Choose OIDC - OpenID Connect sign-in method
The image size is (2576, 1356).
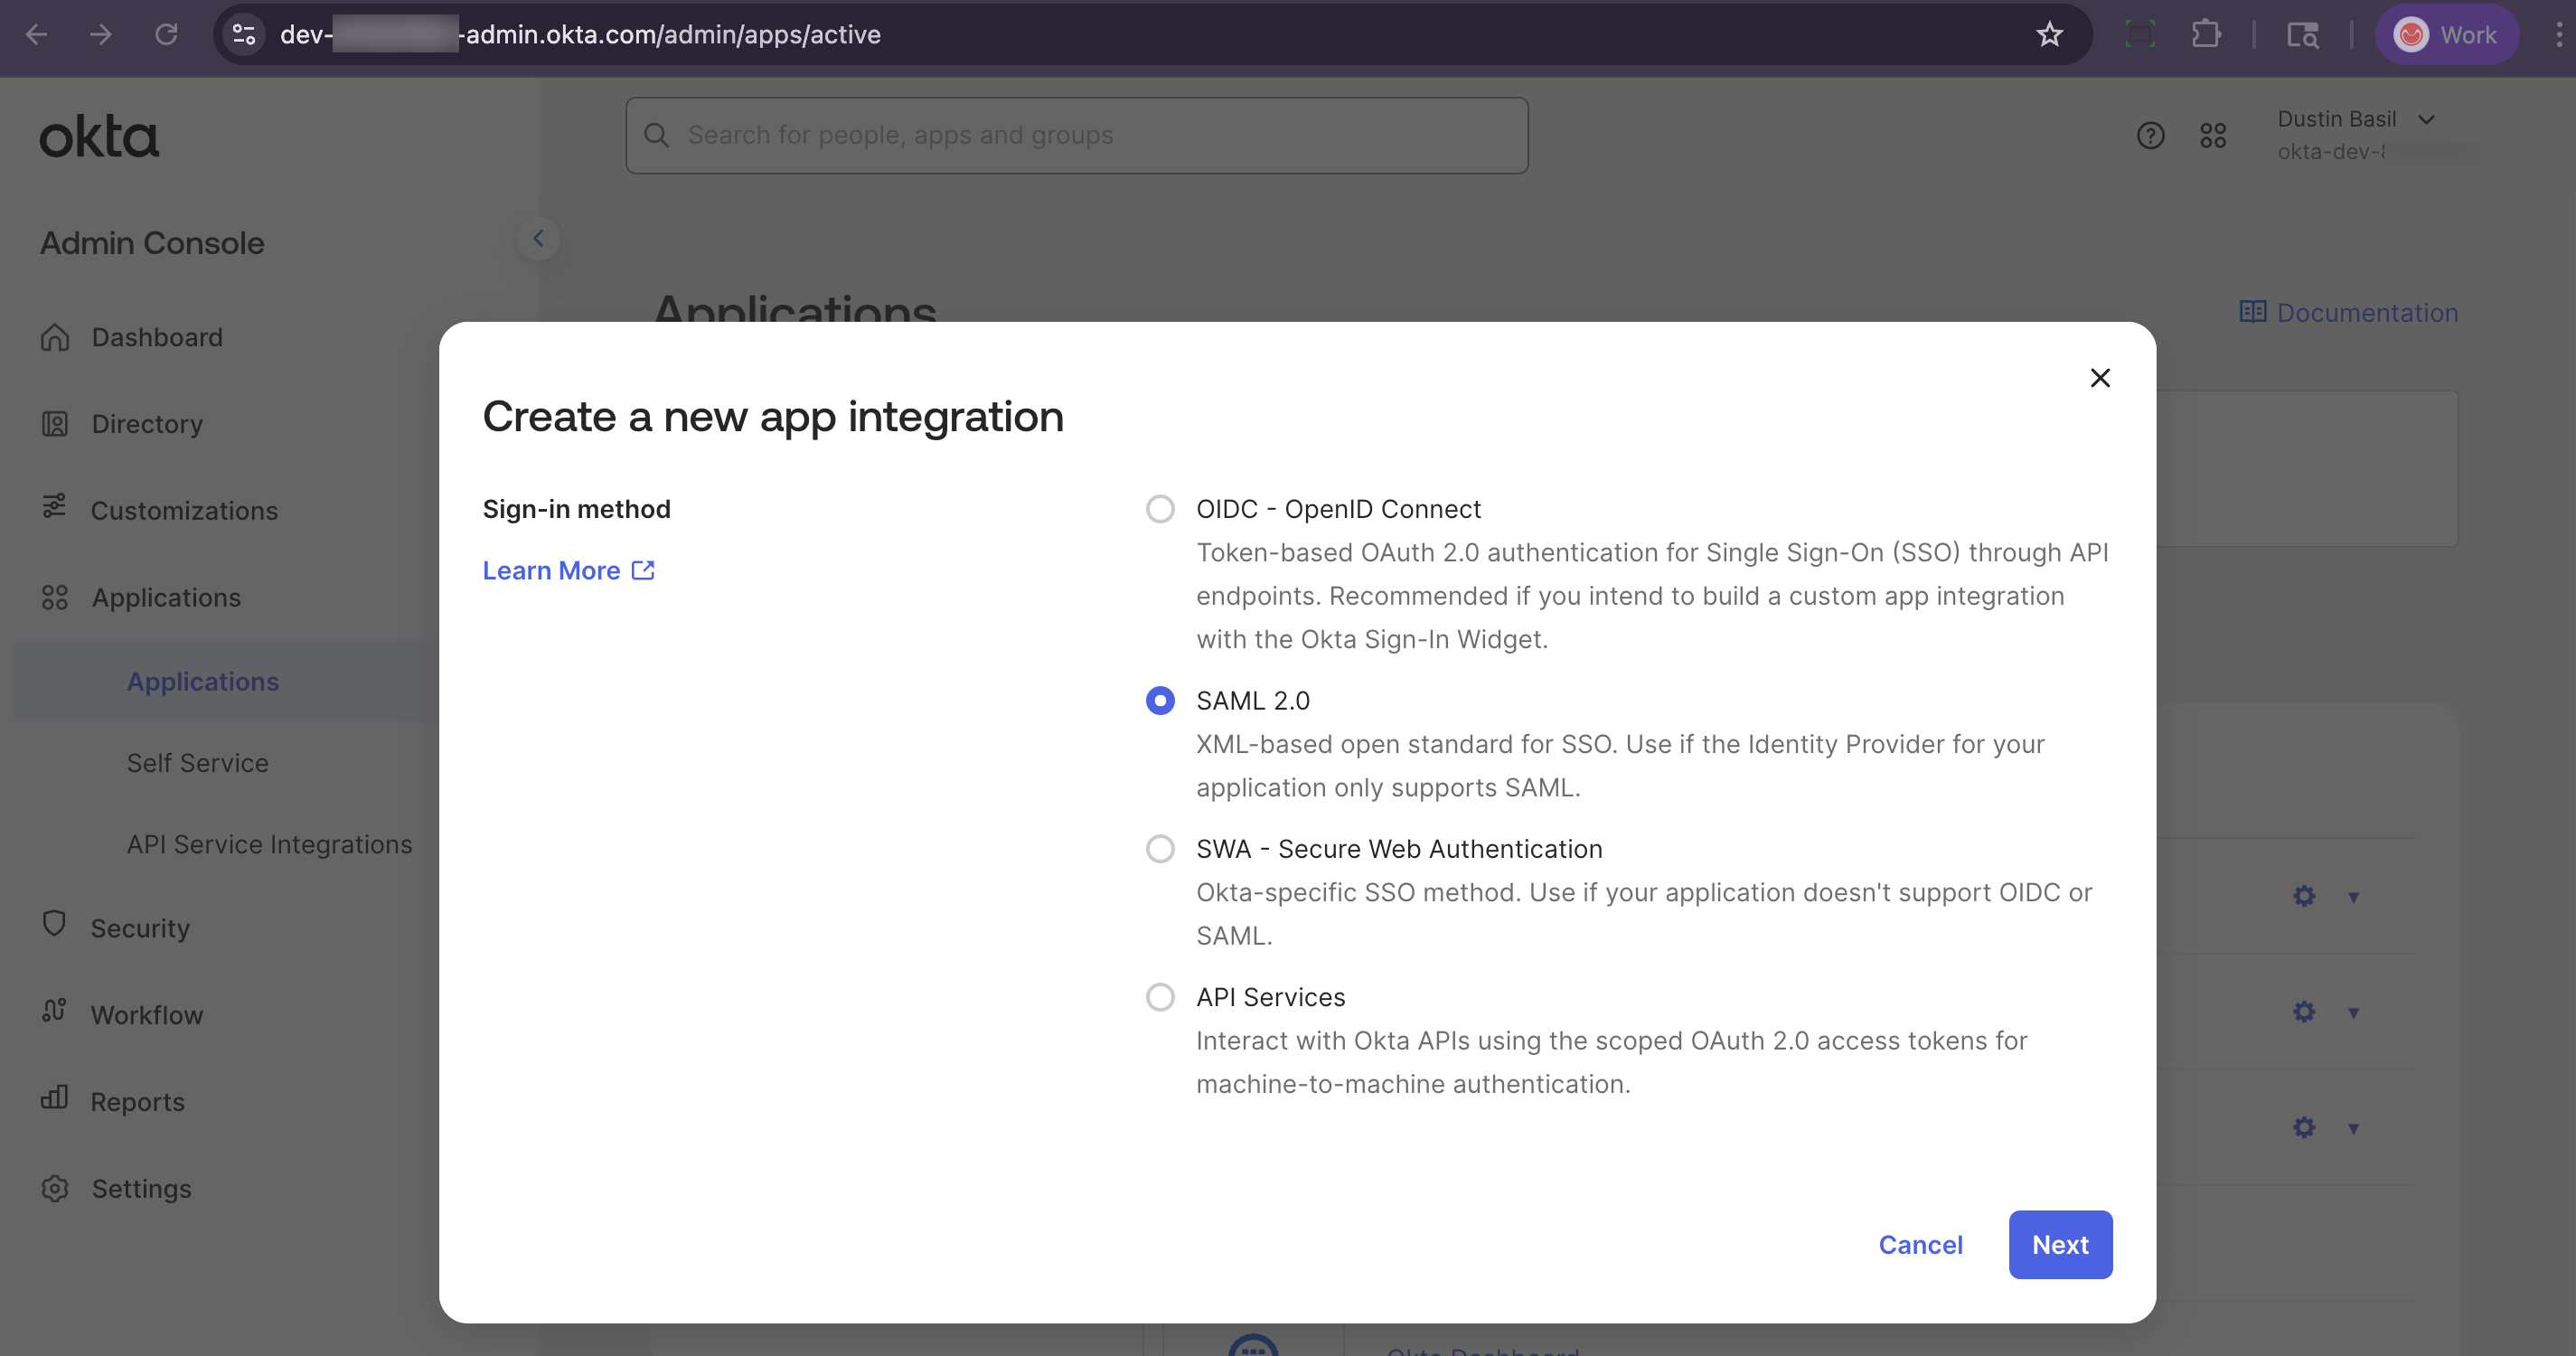tap(1160, 509)
